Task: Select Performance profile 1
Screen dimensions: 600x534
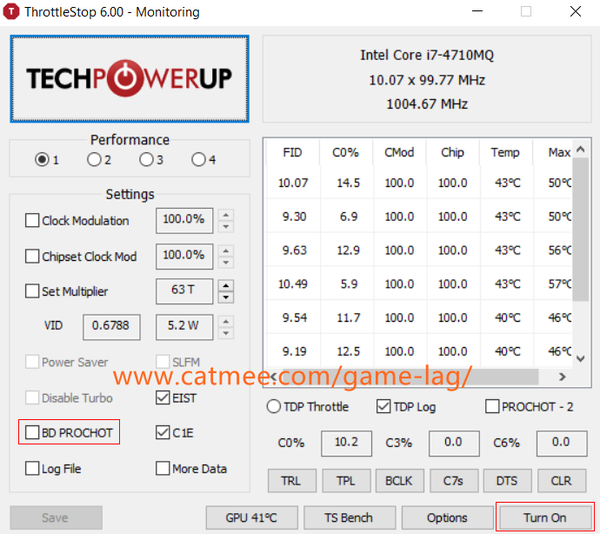Action: point(42,159)
